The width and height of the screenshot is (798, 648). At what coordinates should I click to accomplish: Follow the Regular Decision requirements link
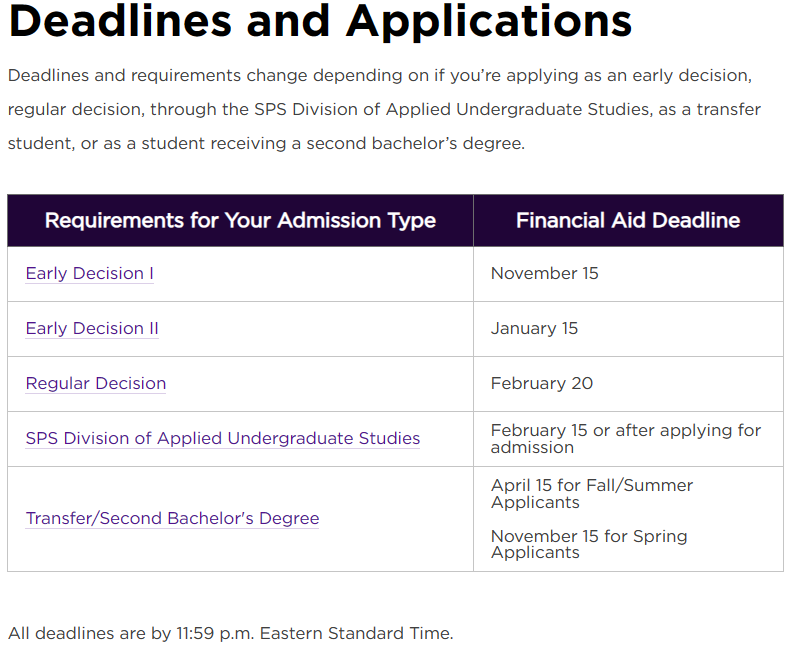click(x=96, y=384)
